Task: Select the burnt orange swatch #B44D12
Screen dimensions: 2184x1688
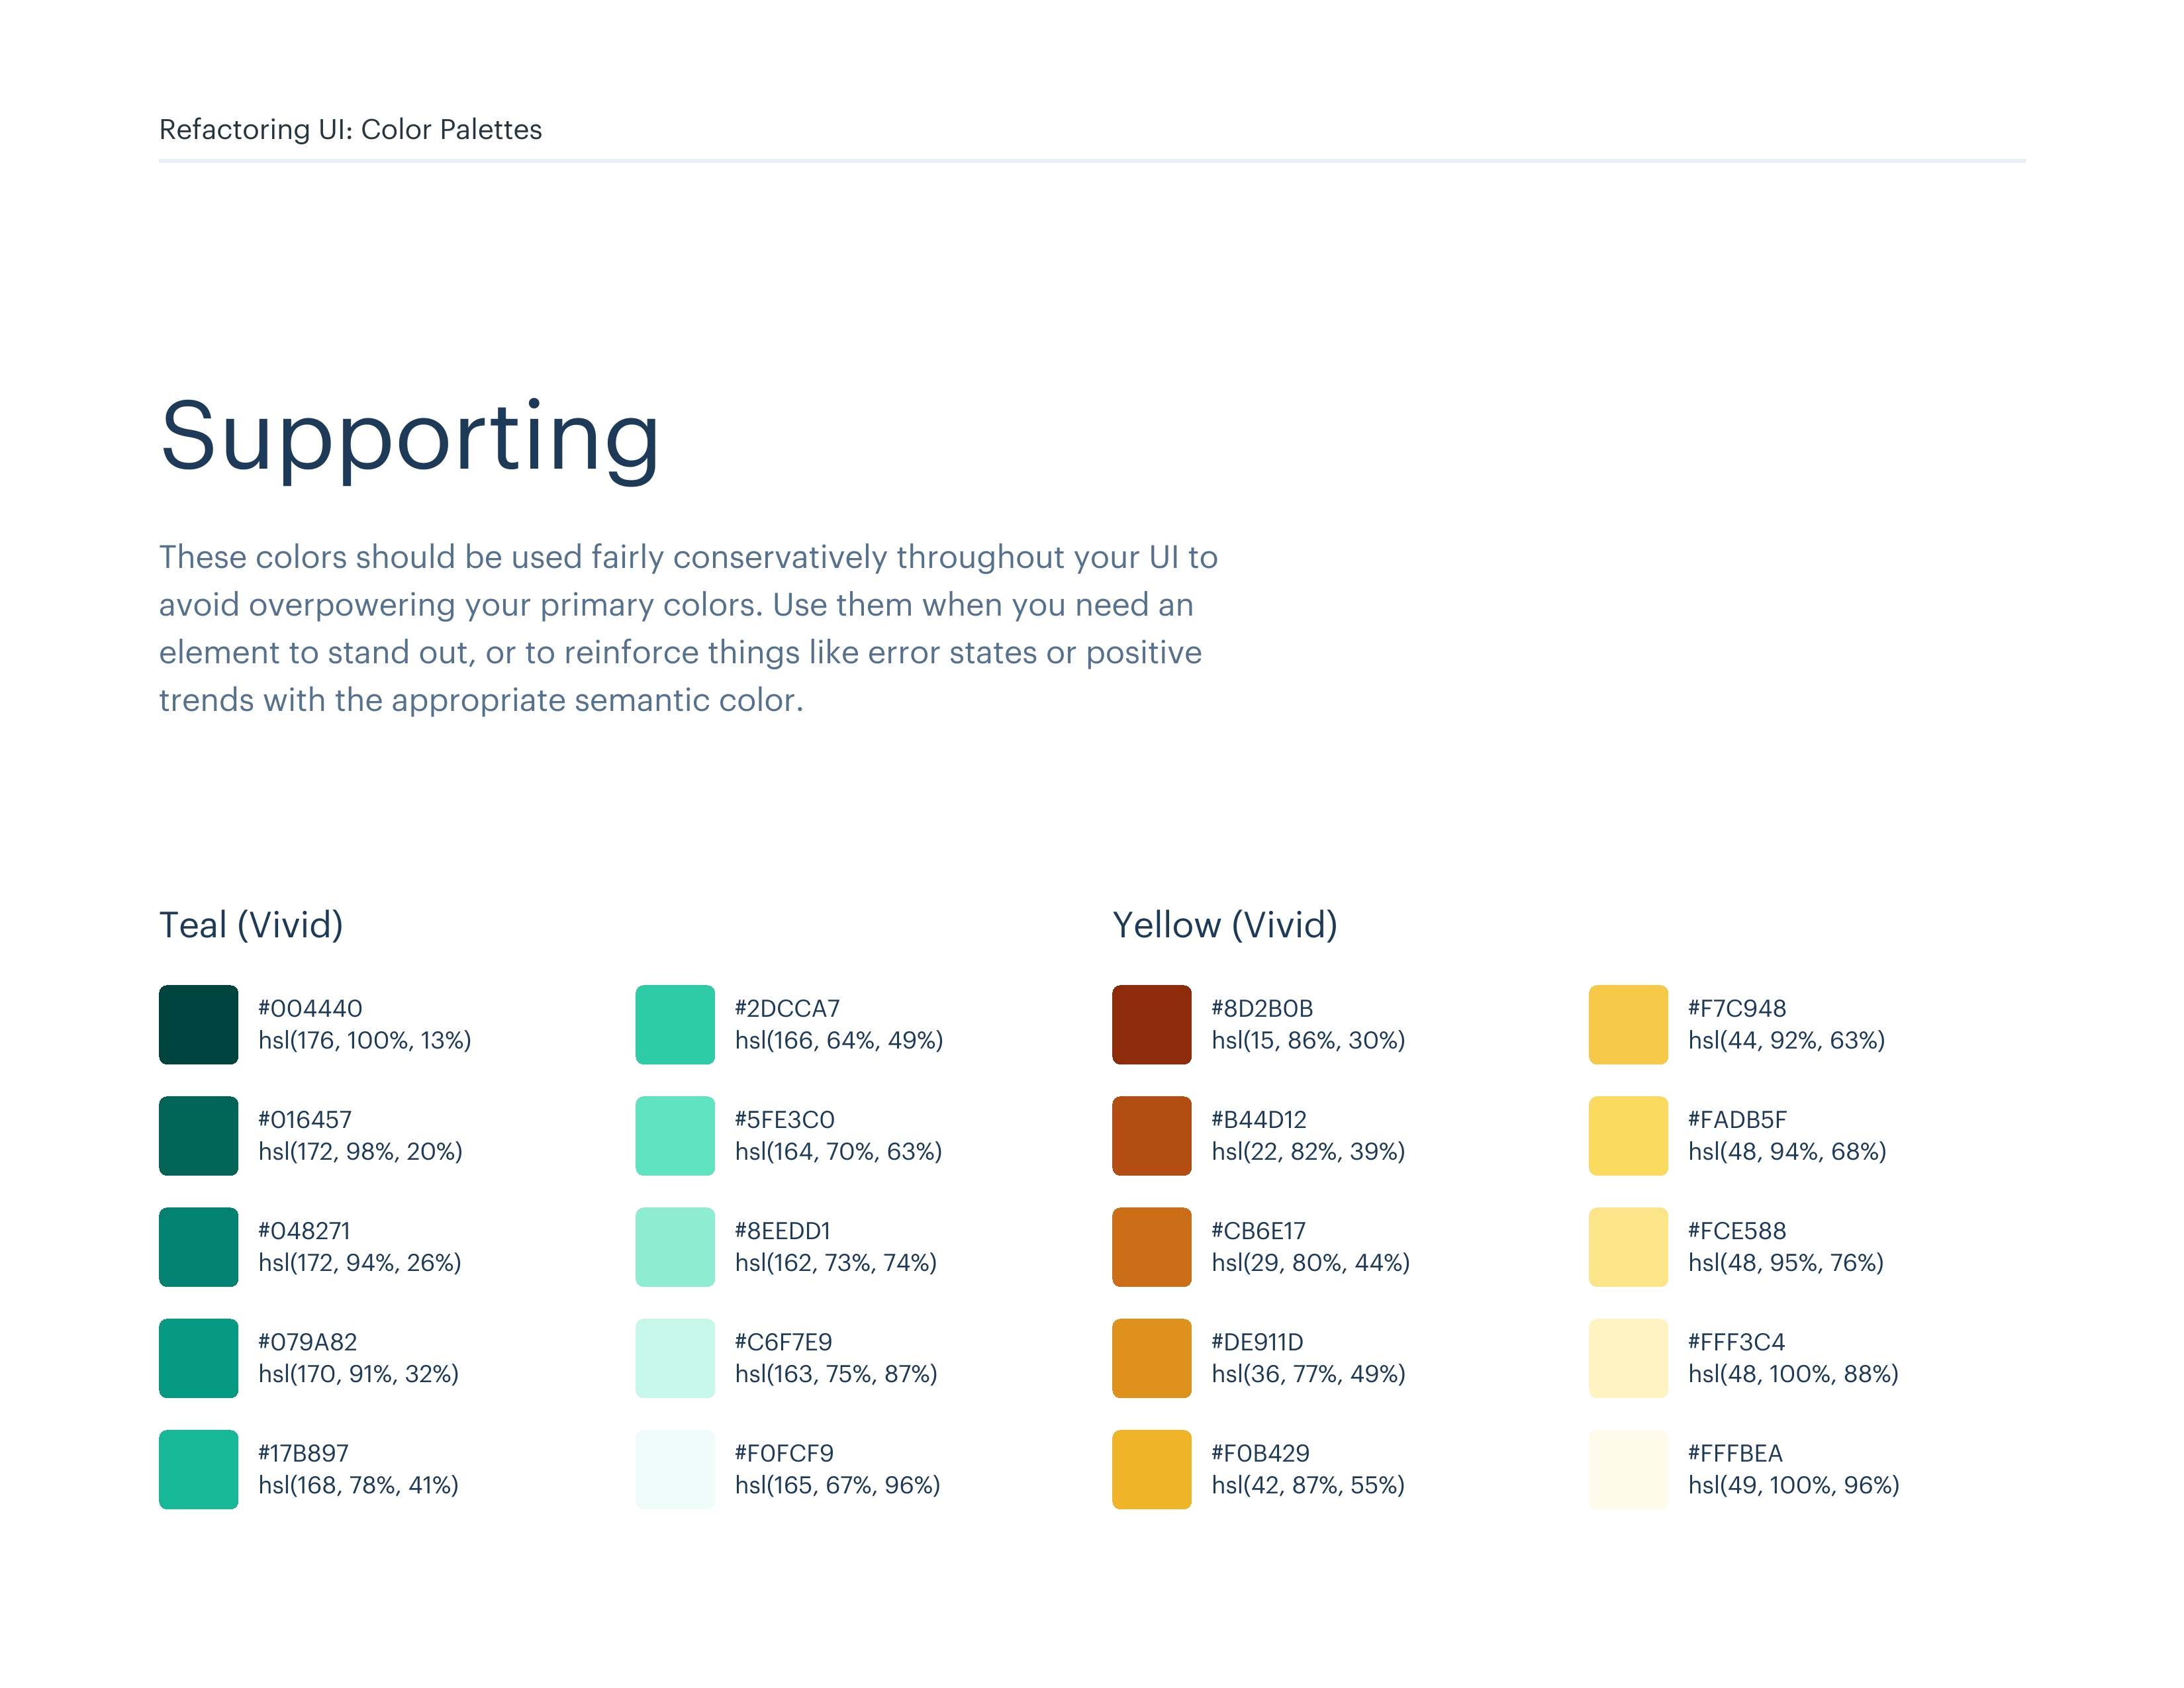Action: (x=1151, y=1135)
